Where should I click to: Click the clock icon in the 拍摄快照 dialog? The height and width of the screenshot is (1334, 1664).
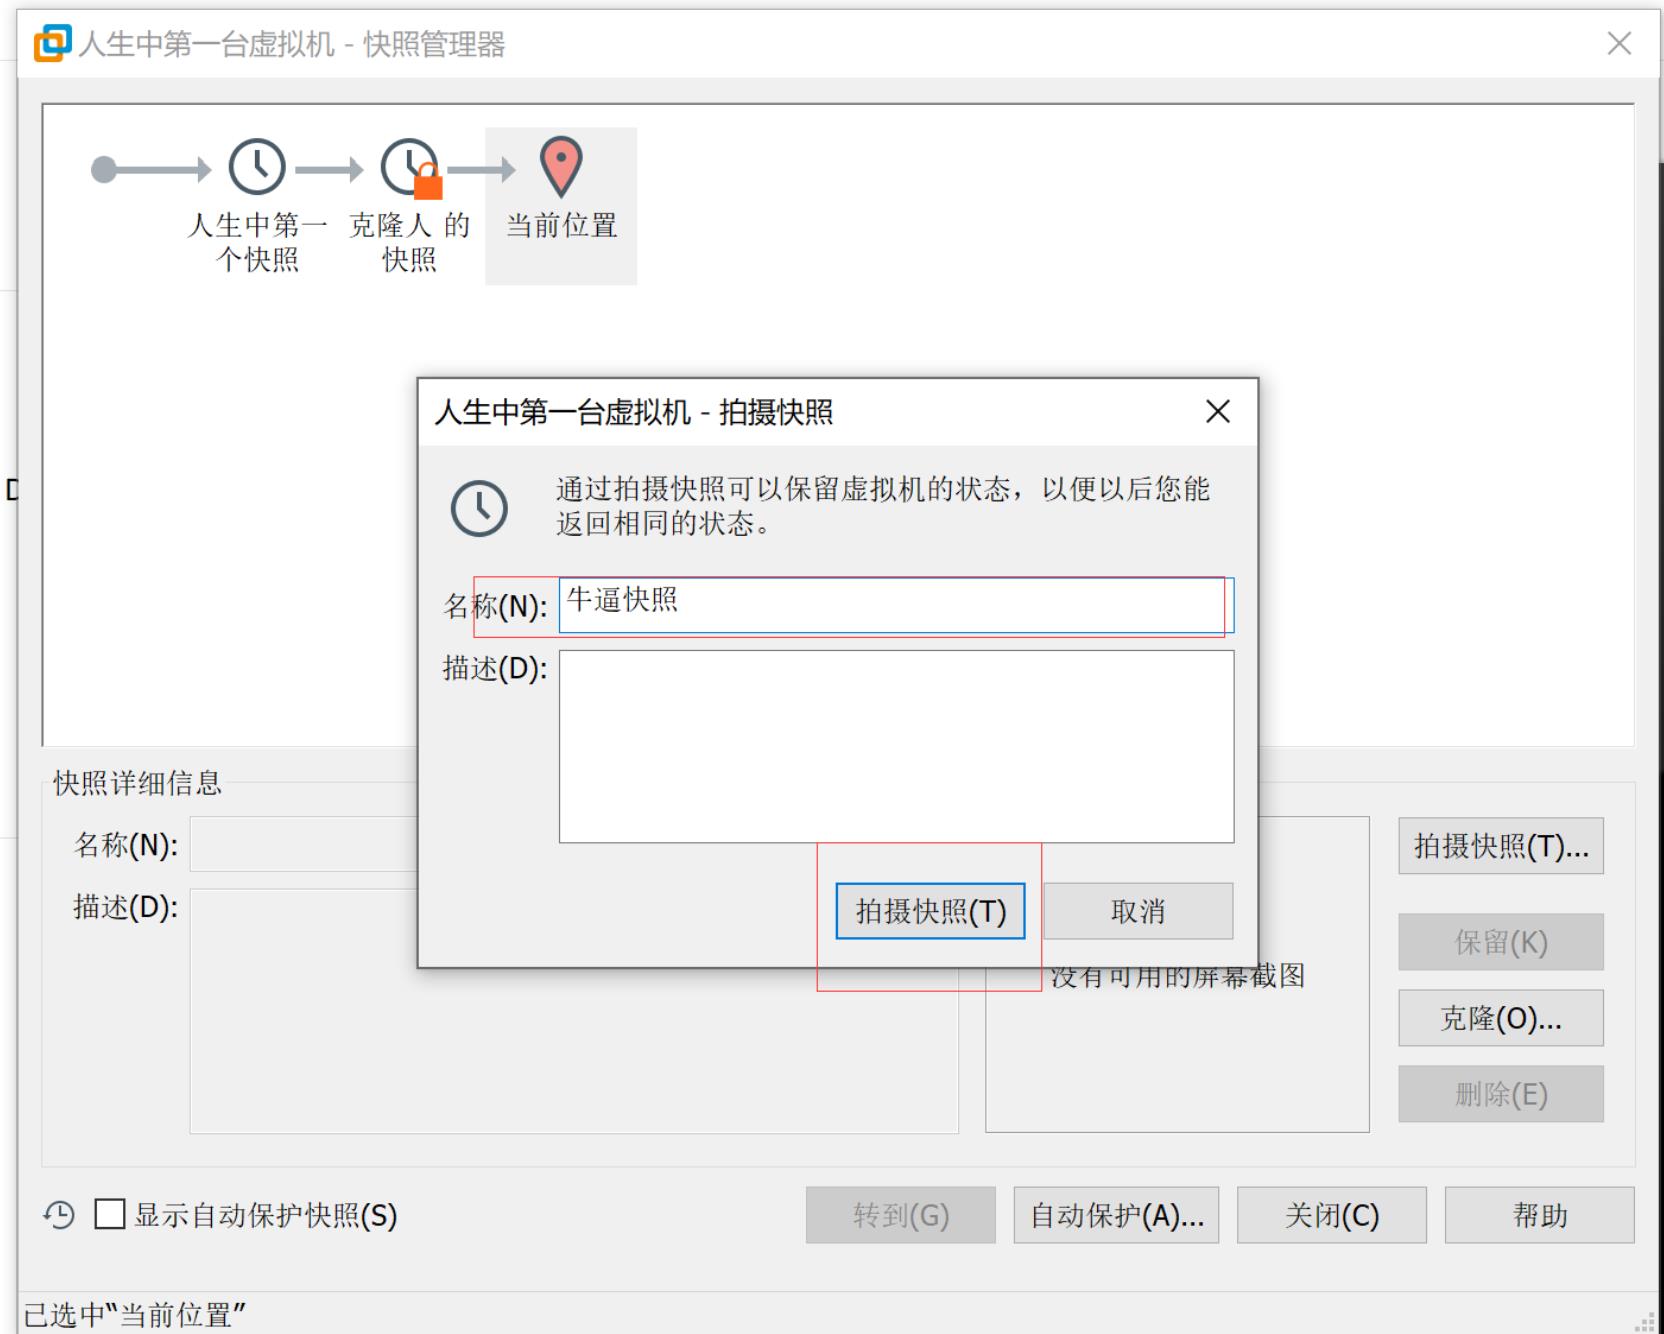pos(479,508)
